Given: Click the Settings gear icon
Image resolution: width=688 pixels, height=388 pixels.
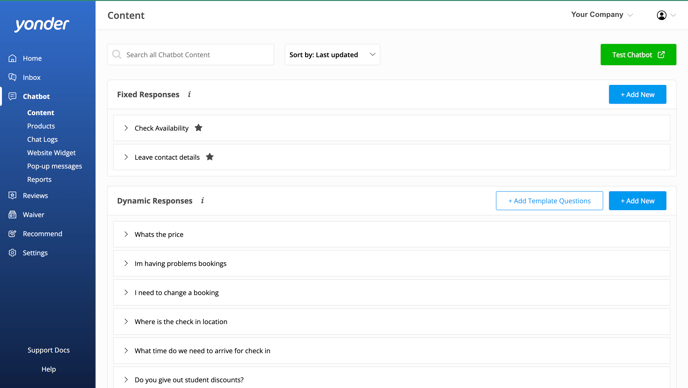Looking at the screenshot, I should [x=12, y=253].
